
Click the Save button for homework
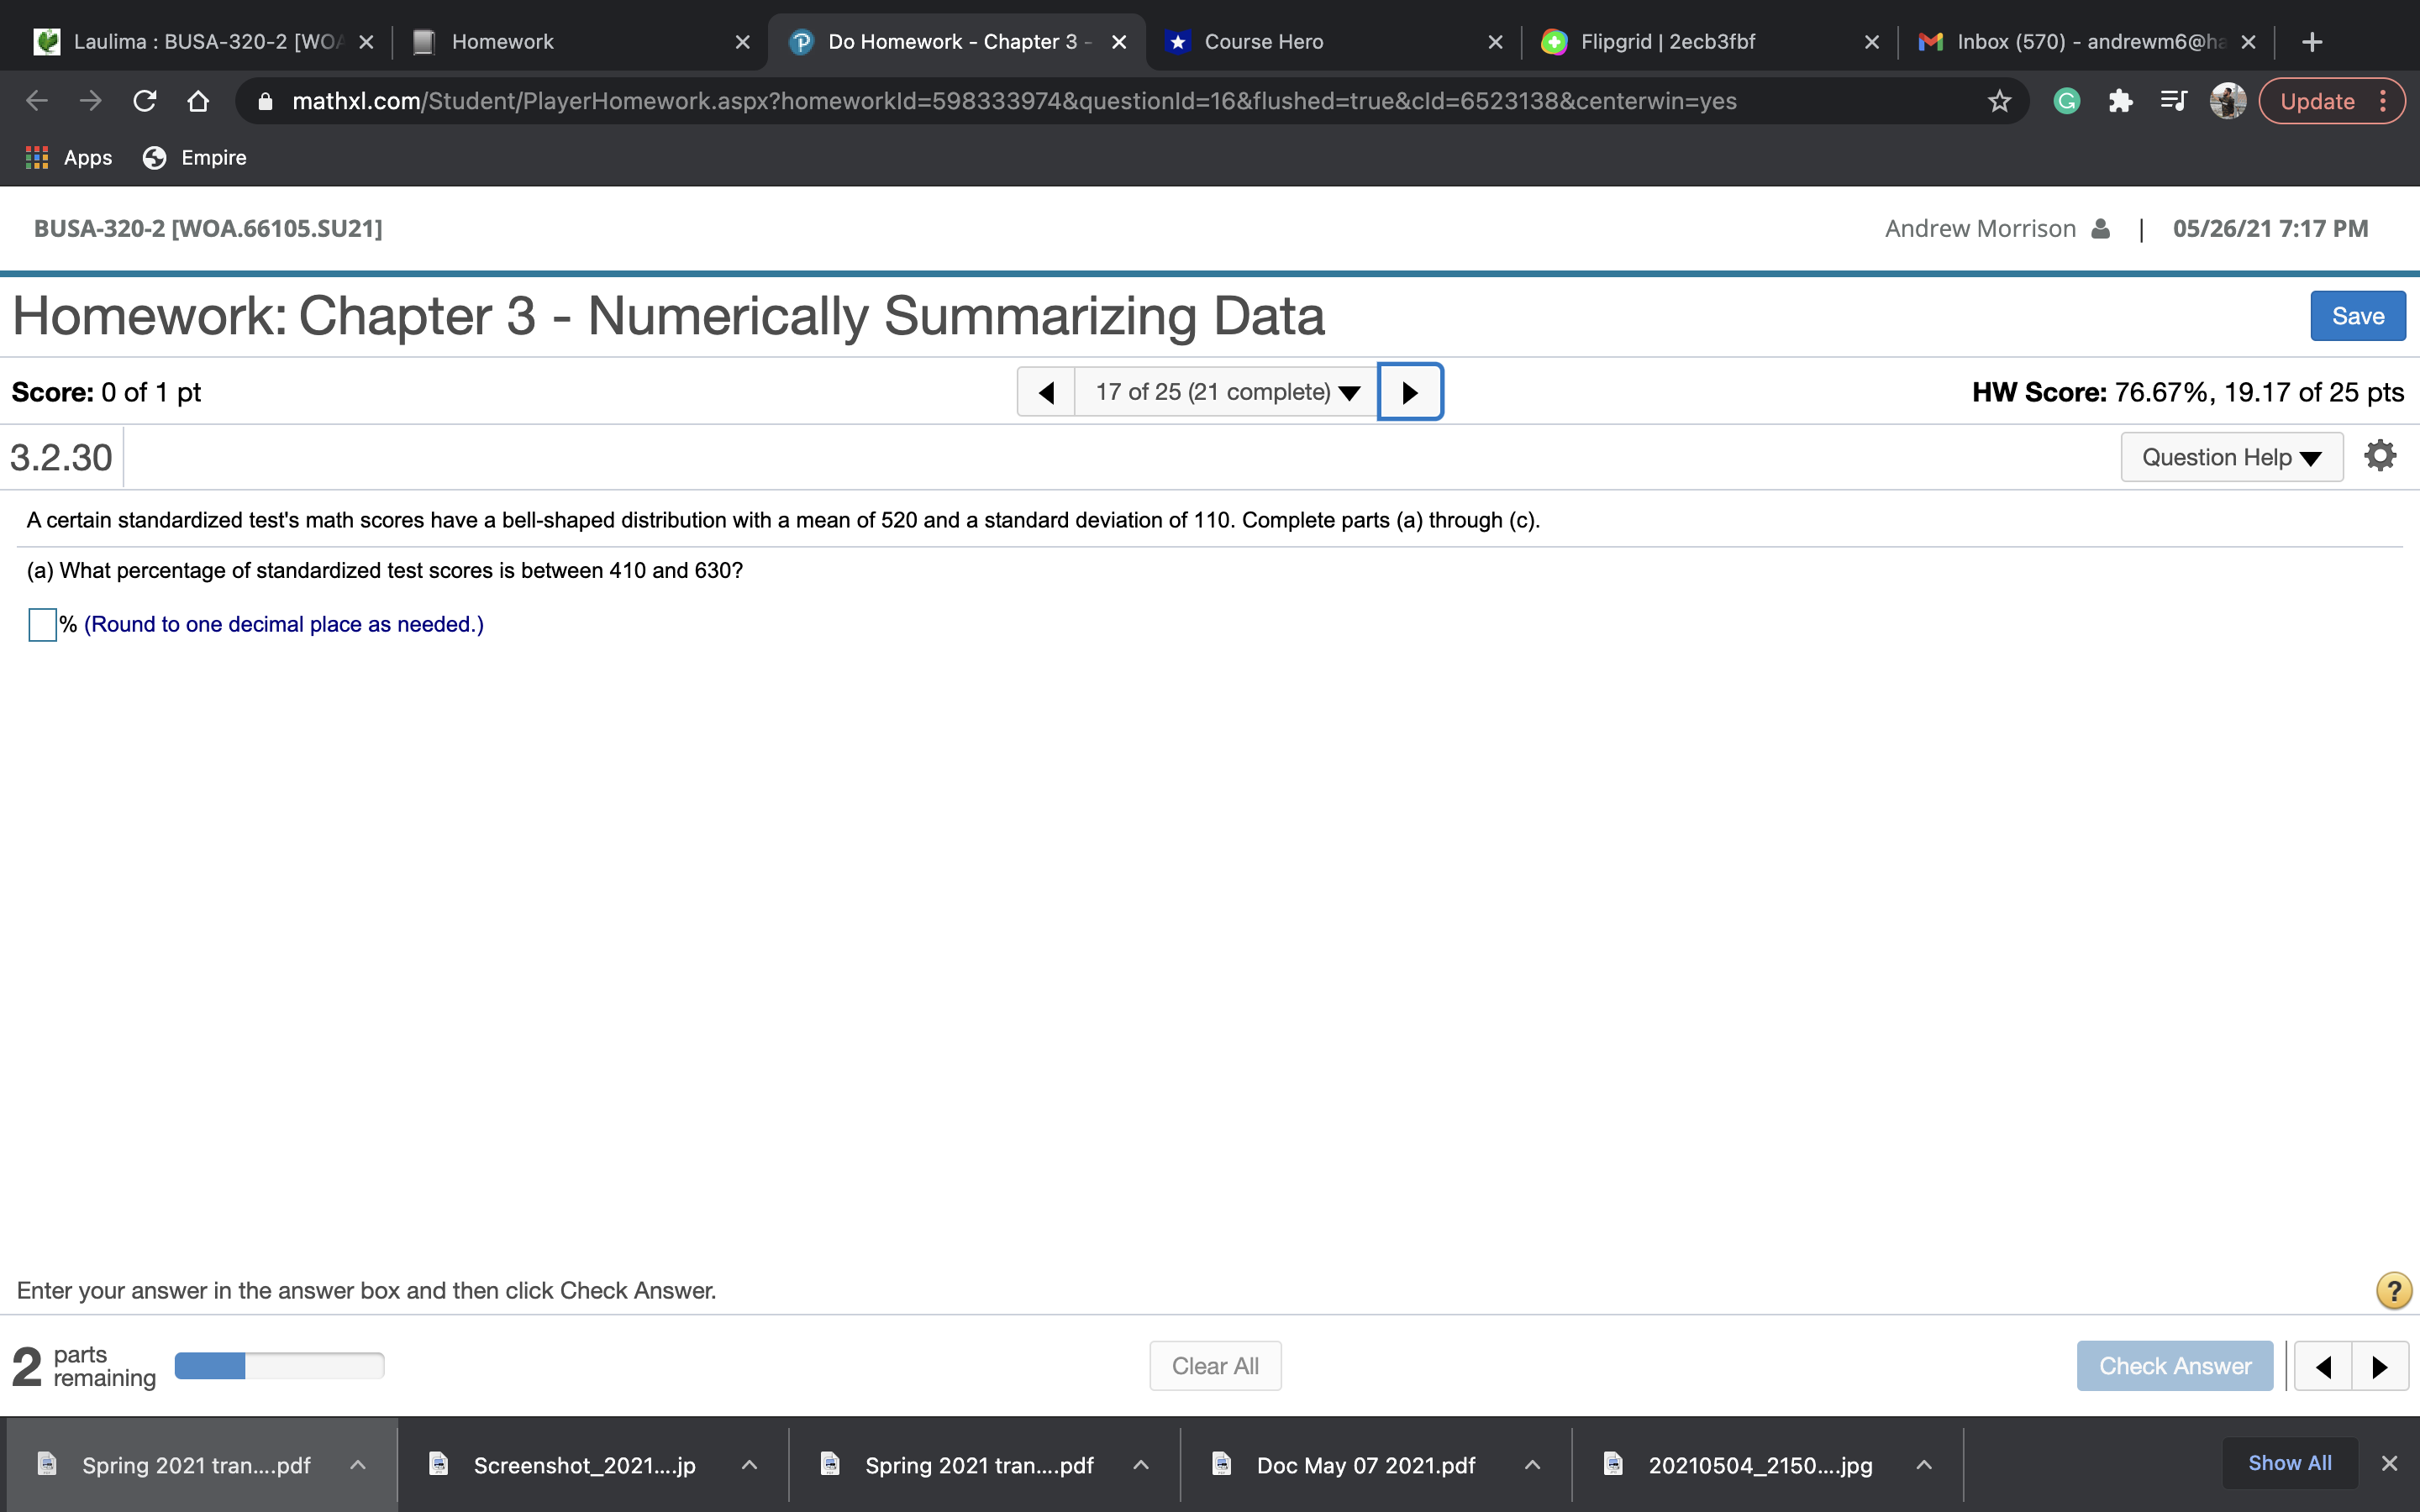[x=2359, y=315]
